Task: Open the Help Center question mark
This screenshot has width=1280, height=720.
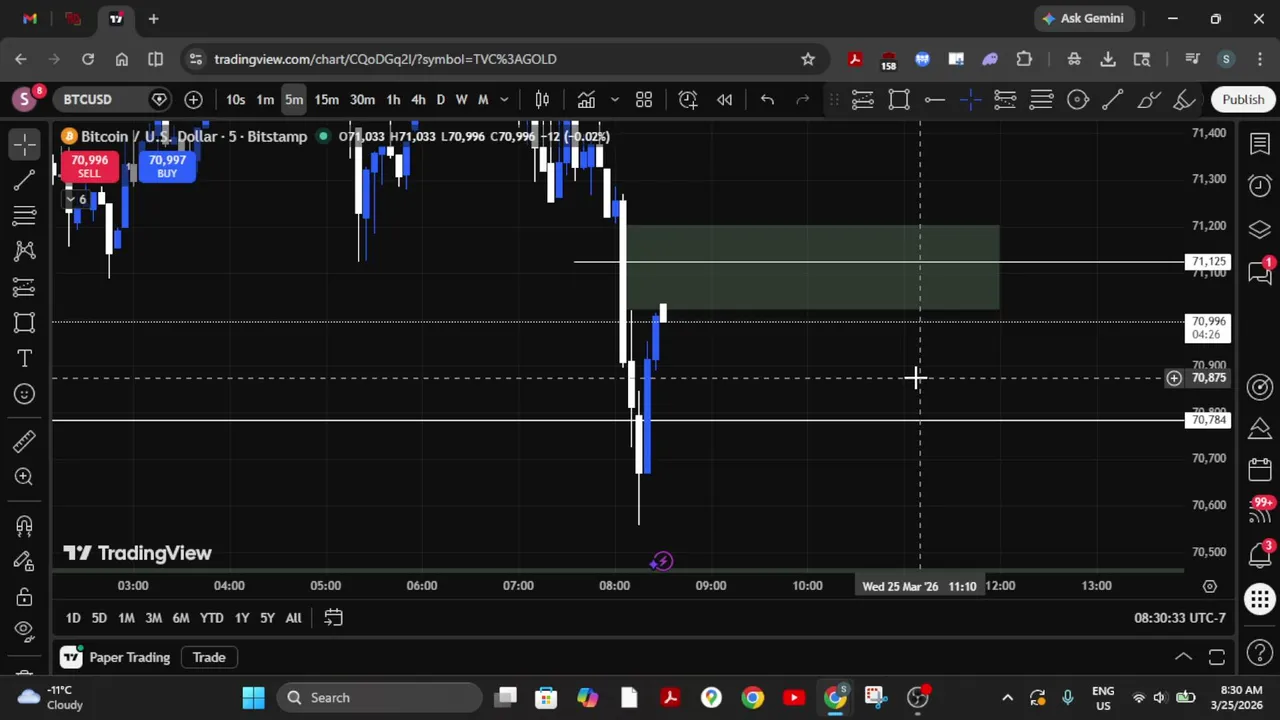Action: 1260,655
